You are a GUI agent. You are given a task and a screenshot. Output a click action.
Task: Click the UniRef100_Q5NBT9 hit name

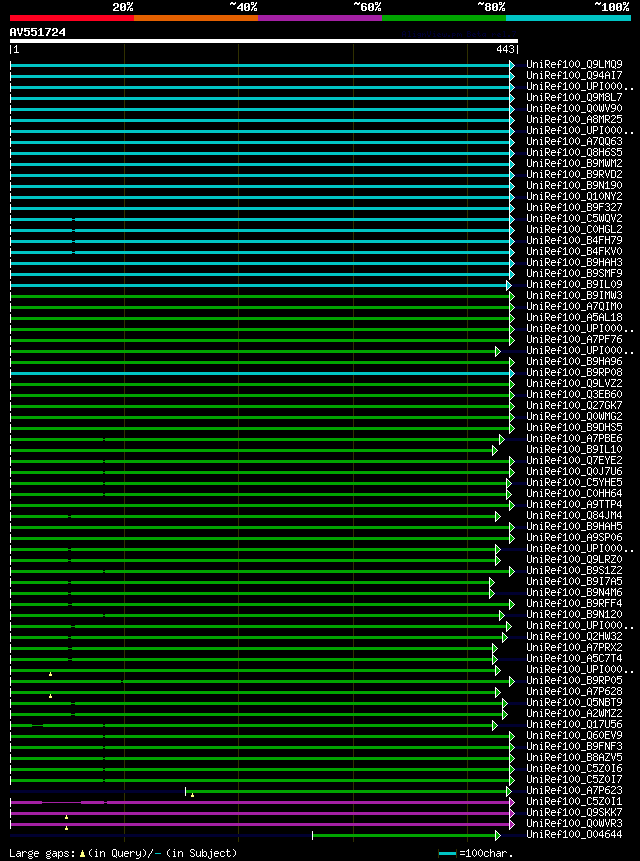(574, 703)
